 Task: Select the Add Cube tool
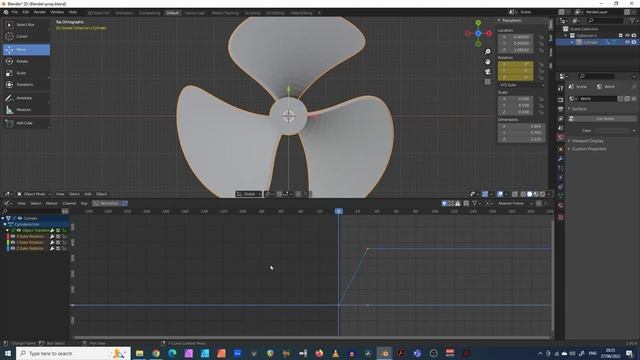click(27, 123)
